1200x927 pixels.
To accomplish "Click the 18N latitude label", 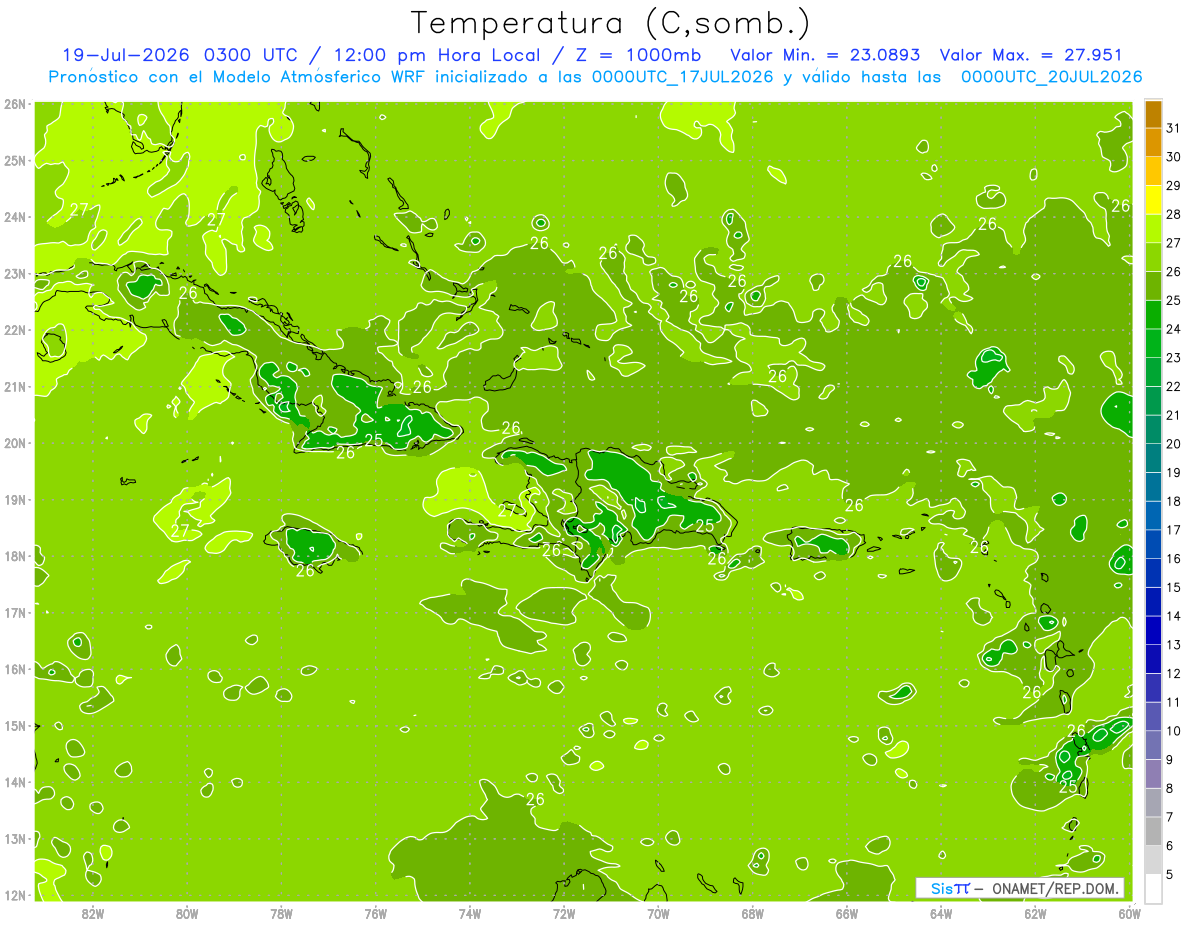I will tap(15, 556).
